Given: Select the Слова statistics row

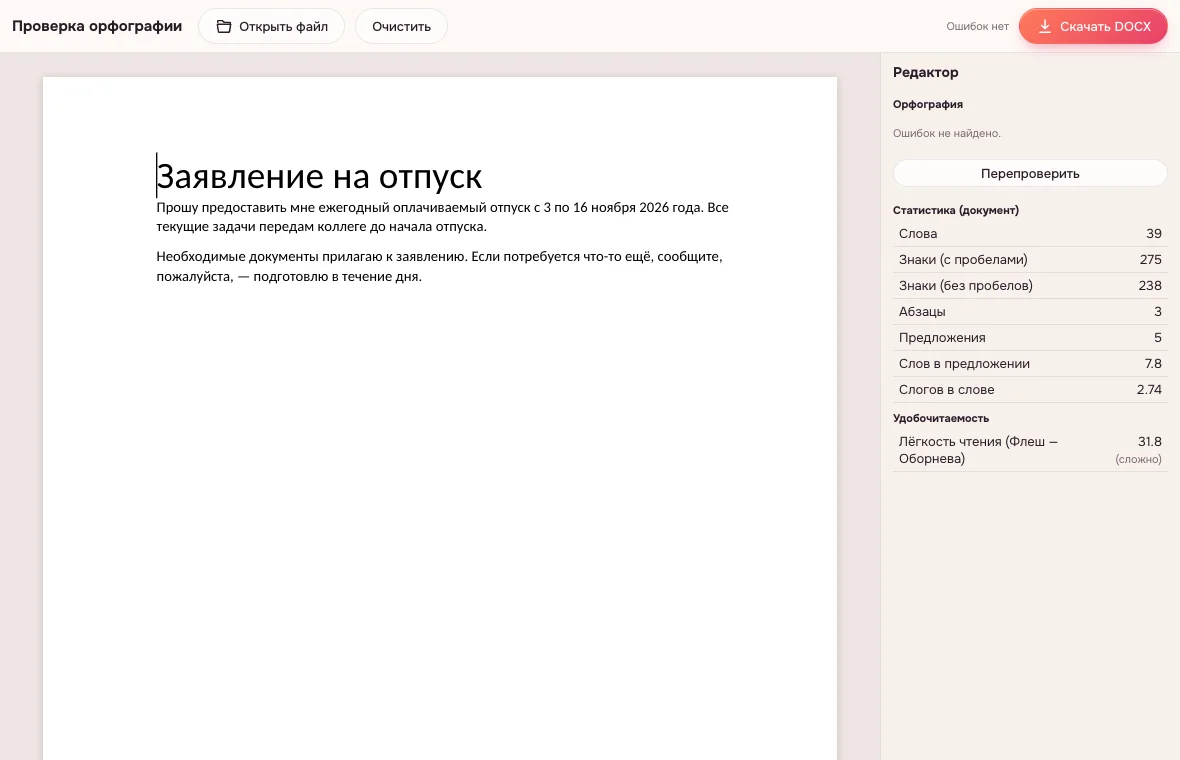Looking at the screenshot, I should [x=1029, y=234].
